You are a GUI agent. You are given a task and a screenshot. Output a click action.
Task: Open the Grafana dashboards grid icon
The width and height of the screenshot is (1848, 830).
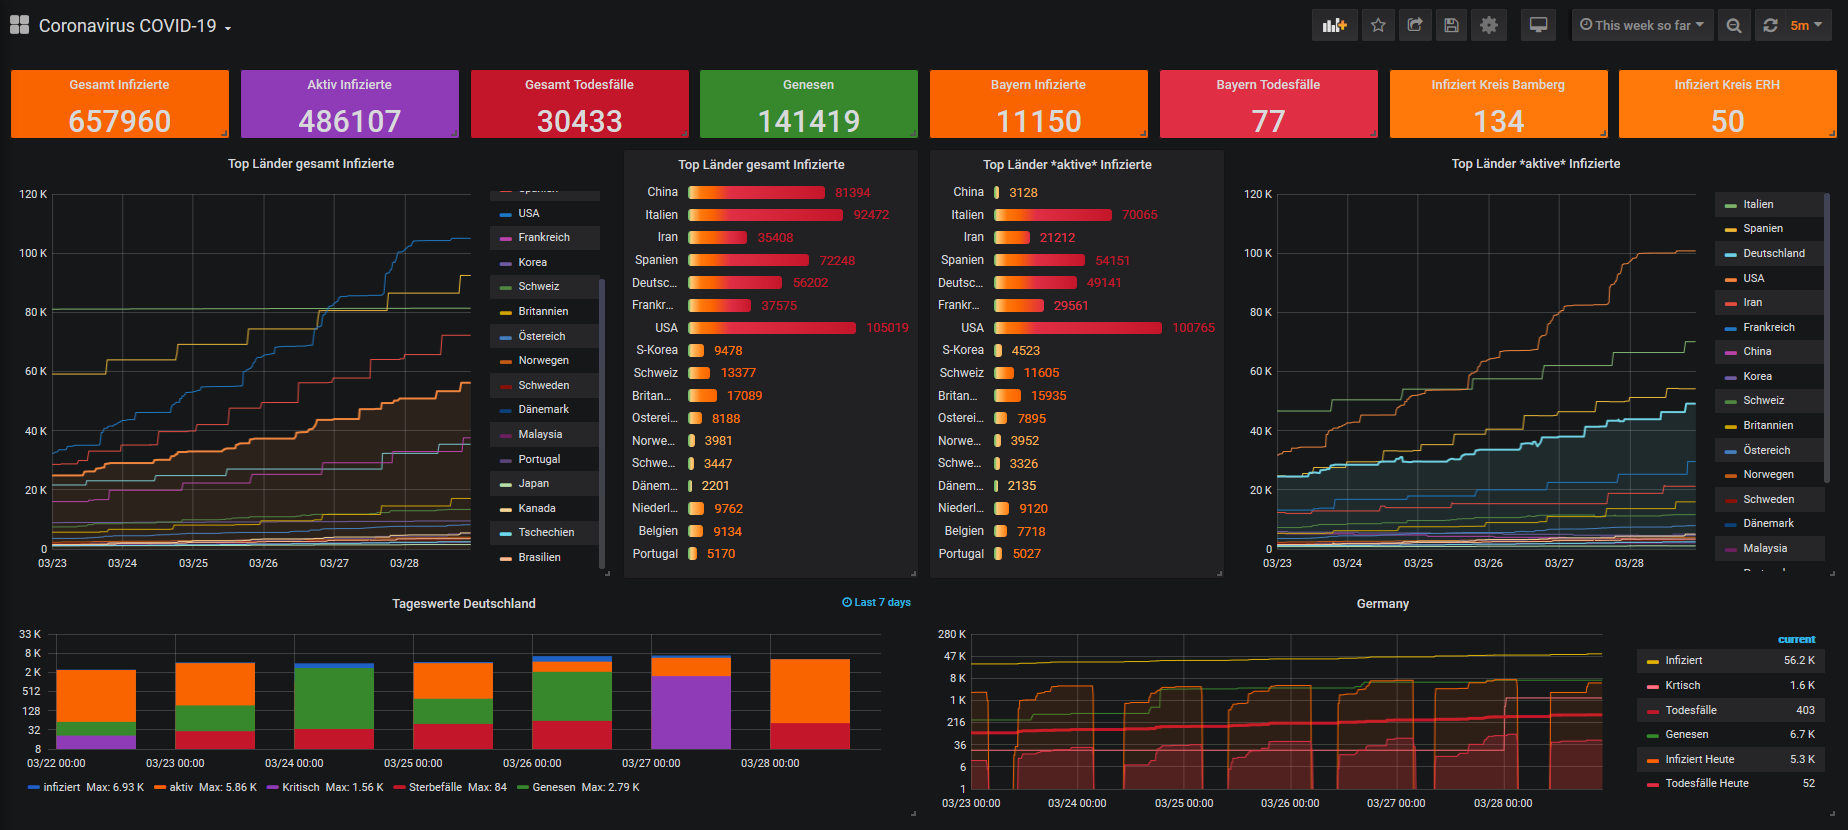click(19, 25)
